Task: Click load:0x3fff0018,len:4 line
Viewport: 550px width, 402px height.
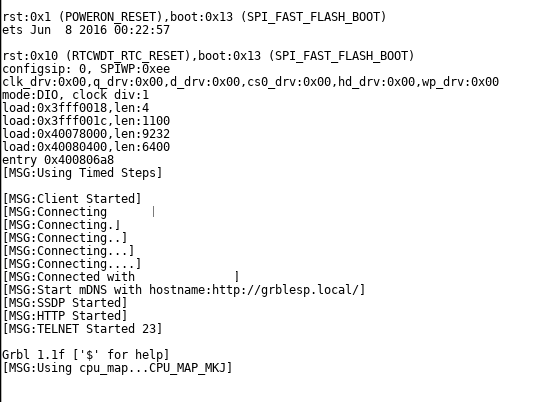Action: 75,108
